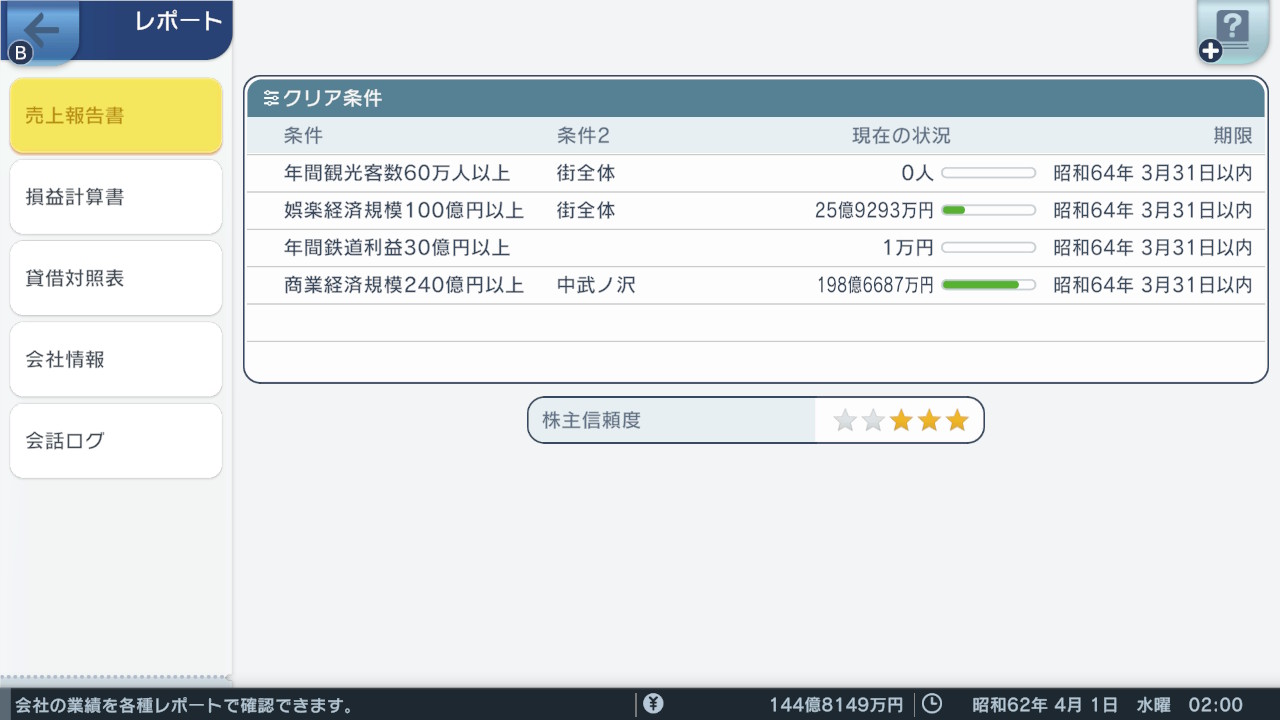Click the 年間鉄道利益 progress bar
Viewport: 1280px width, 720px height.
[989, 248]
